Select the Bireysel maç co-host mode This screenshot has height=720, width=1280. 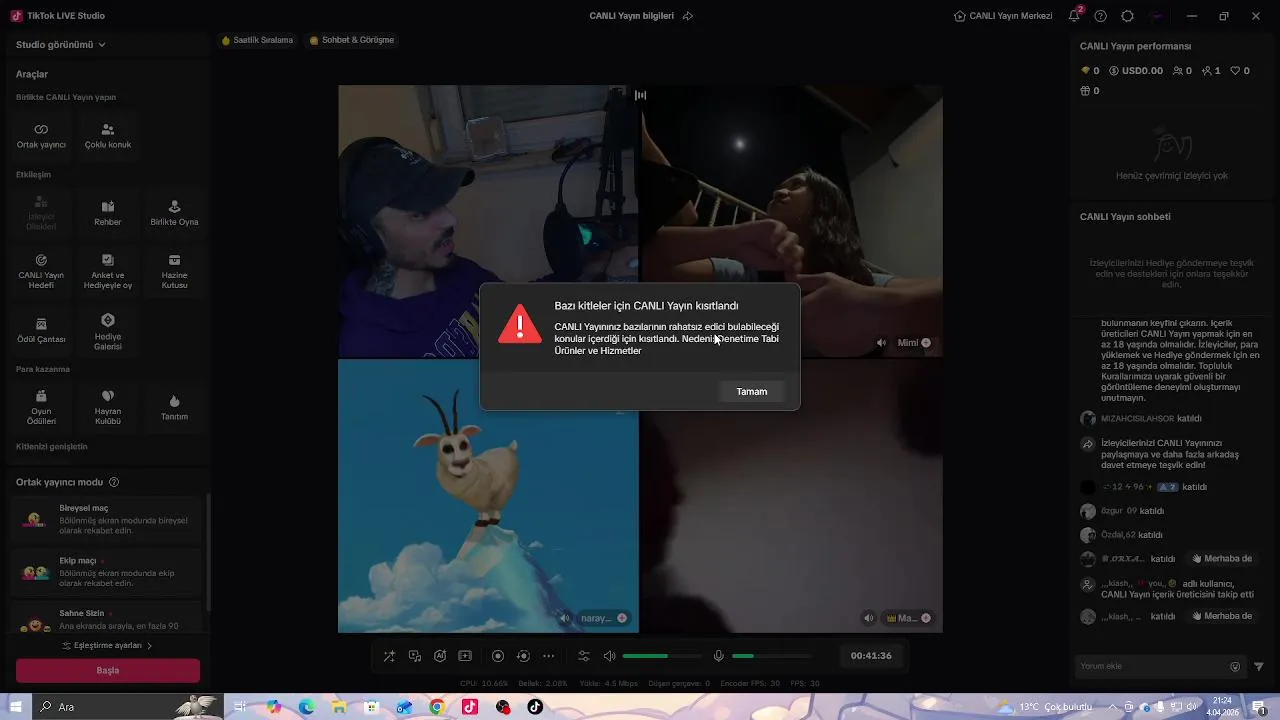point(108,519)
